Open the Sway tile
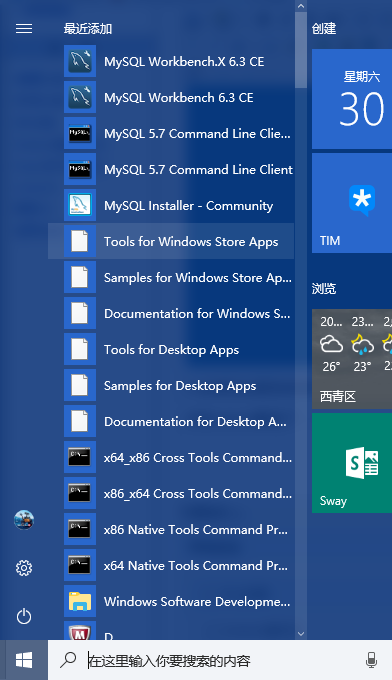 point(352,463)
